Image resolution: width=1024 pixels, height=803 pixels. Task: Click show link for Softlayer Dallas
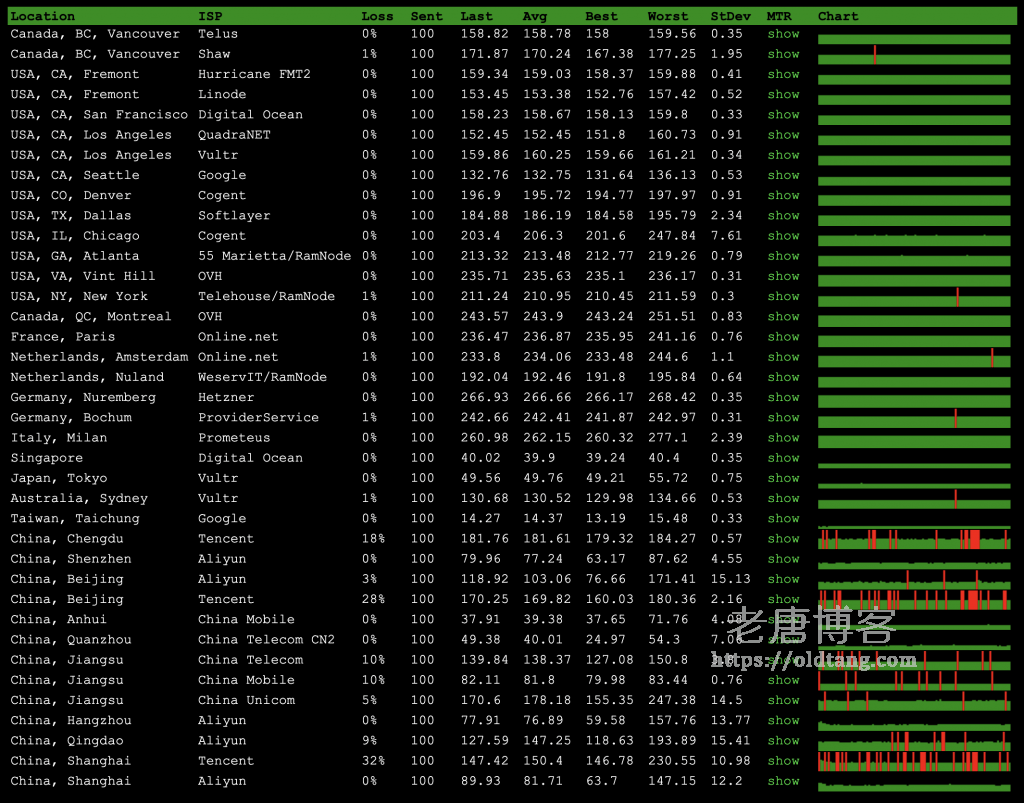(783, 215)
